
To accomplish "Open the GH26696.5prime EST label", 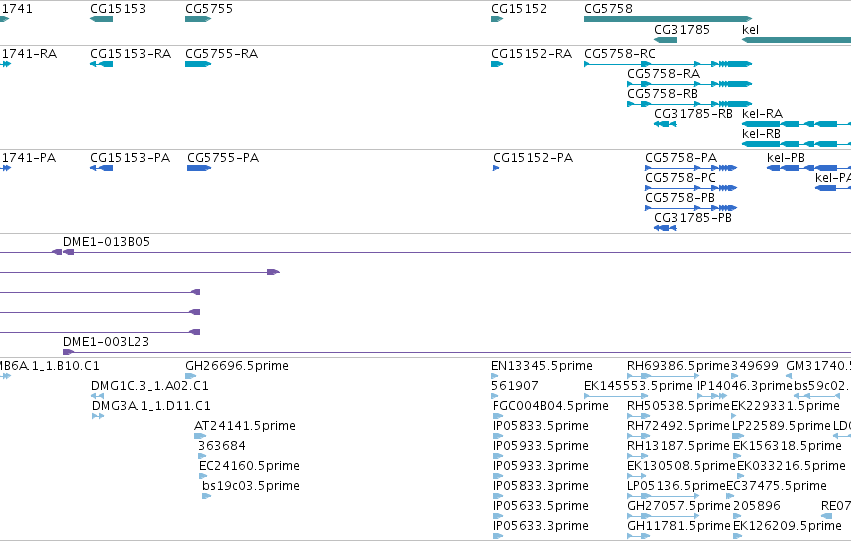I will (x=237, y=366).
